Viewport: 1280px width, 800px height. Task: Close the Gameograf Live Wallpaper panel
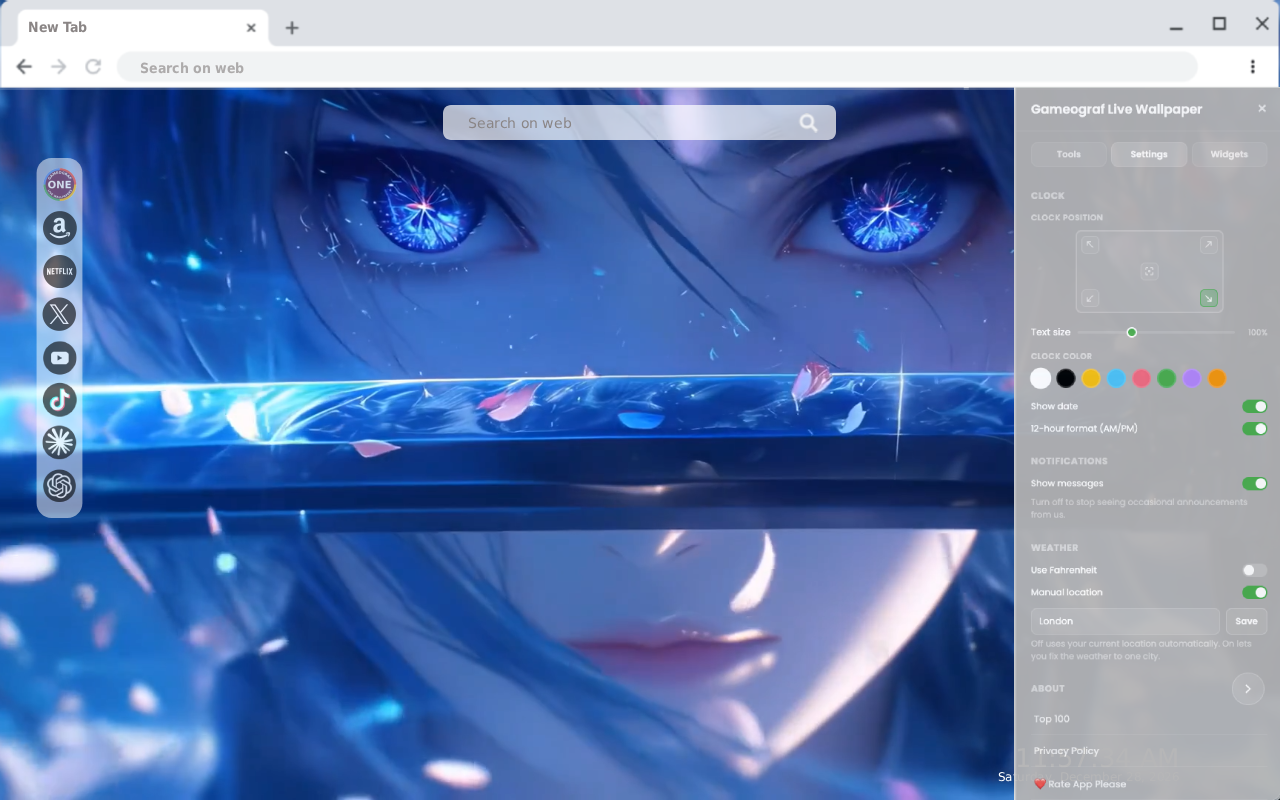(x=1262, y=108)
